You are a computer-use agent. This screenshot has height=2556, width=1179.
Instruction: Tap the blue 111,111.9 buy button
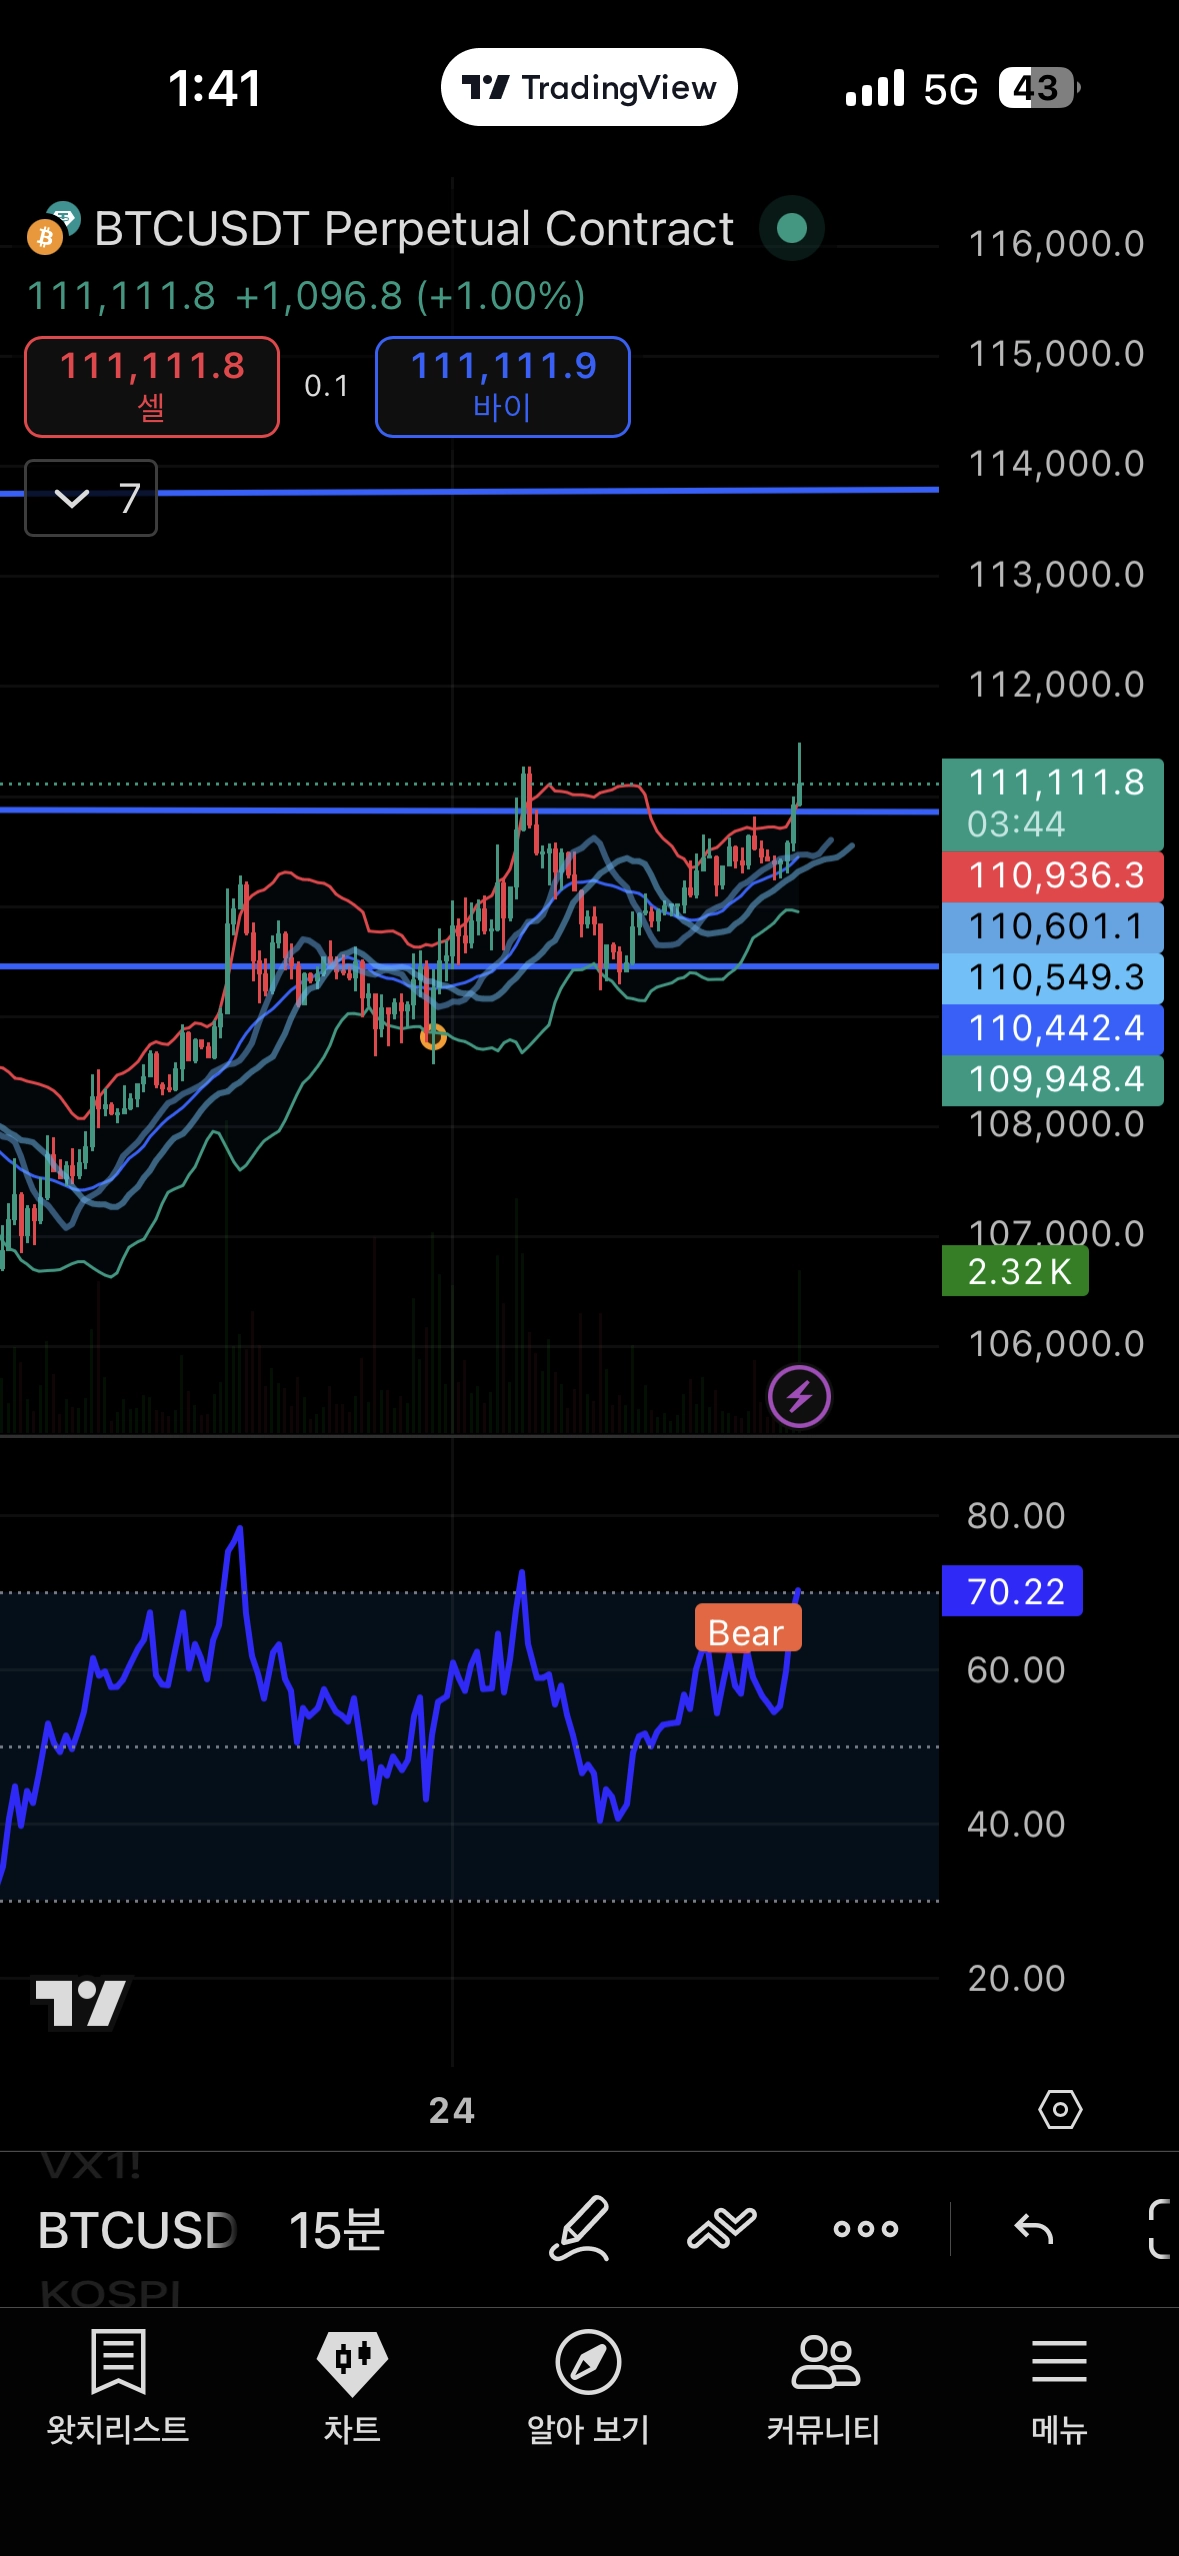(x=503, y=387)
